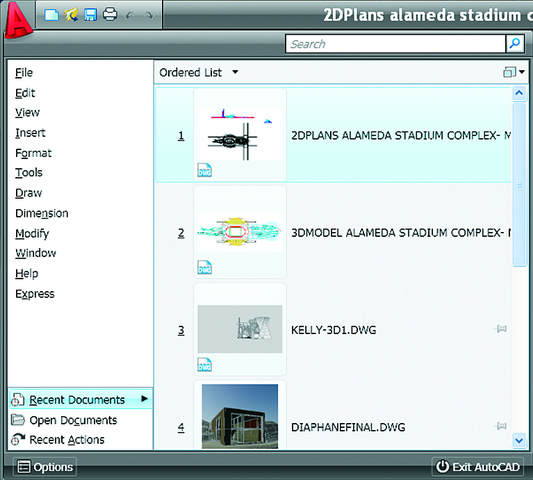Image resolution: width=533 pixels, height=480 pixels.
Task: Pin DIAPHANEFINAL.DWG to the list
Action: click(x=500, y=426)
